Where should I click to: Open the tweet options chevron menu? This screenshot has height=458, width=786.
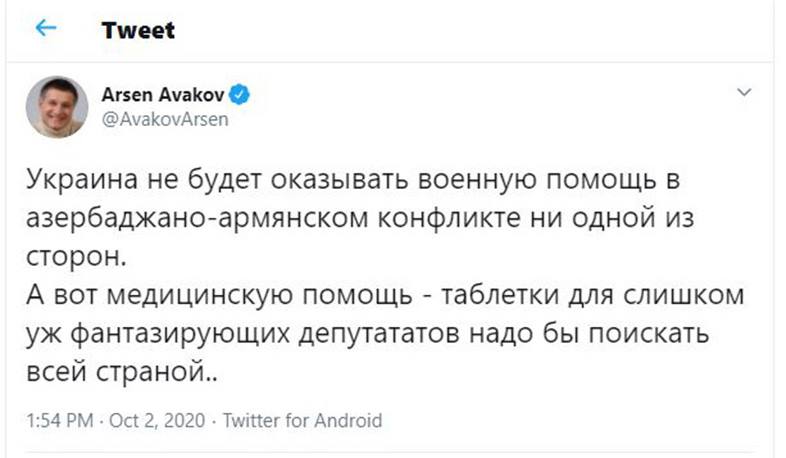pyautogui.click(x=743, y=93)
